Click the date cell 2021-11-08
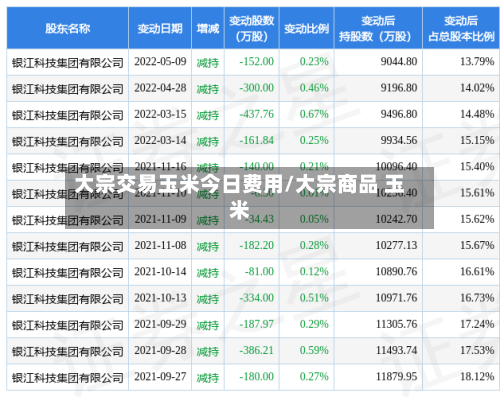 (160, 245)
